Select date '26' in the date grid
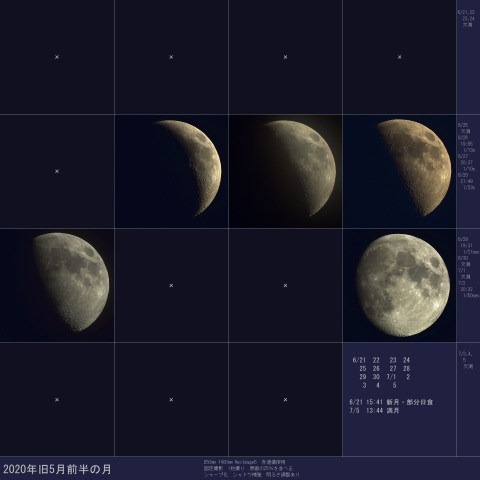This screenshot has height=480, width=480. click(376, 368)
